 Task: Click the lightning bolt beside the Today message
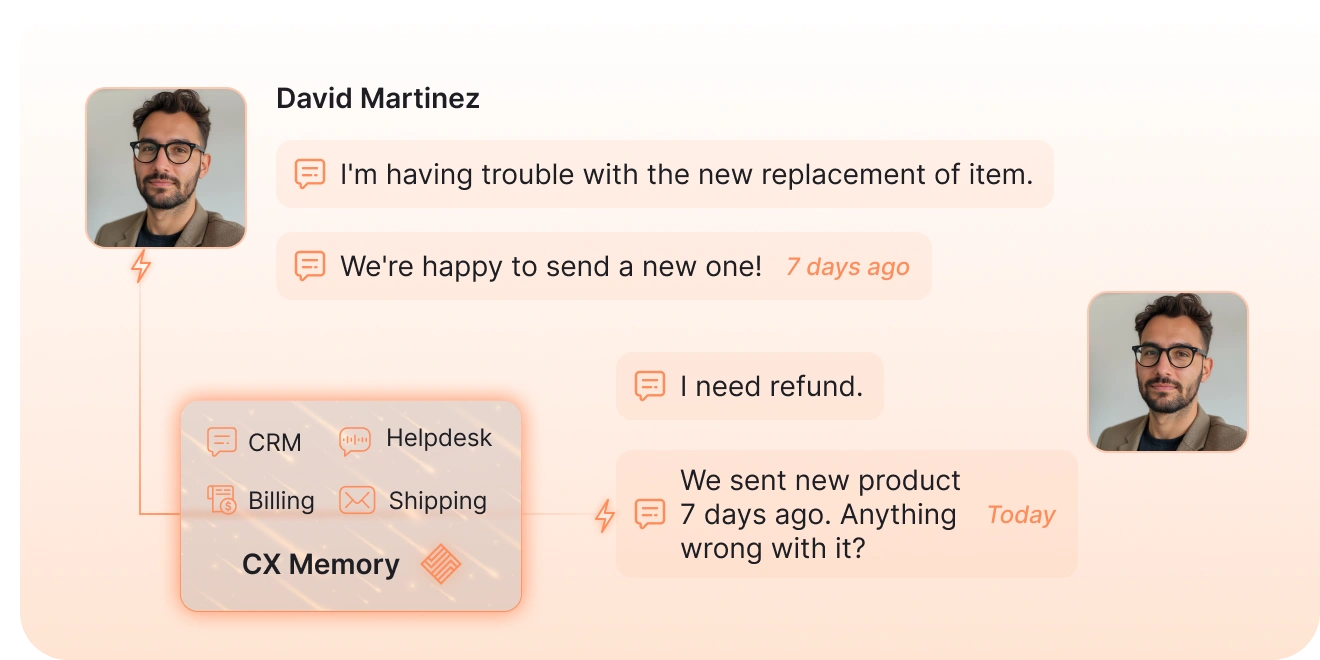point(604,515)
